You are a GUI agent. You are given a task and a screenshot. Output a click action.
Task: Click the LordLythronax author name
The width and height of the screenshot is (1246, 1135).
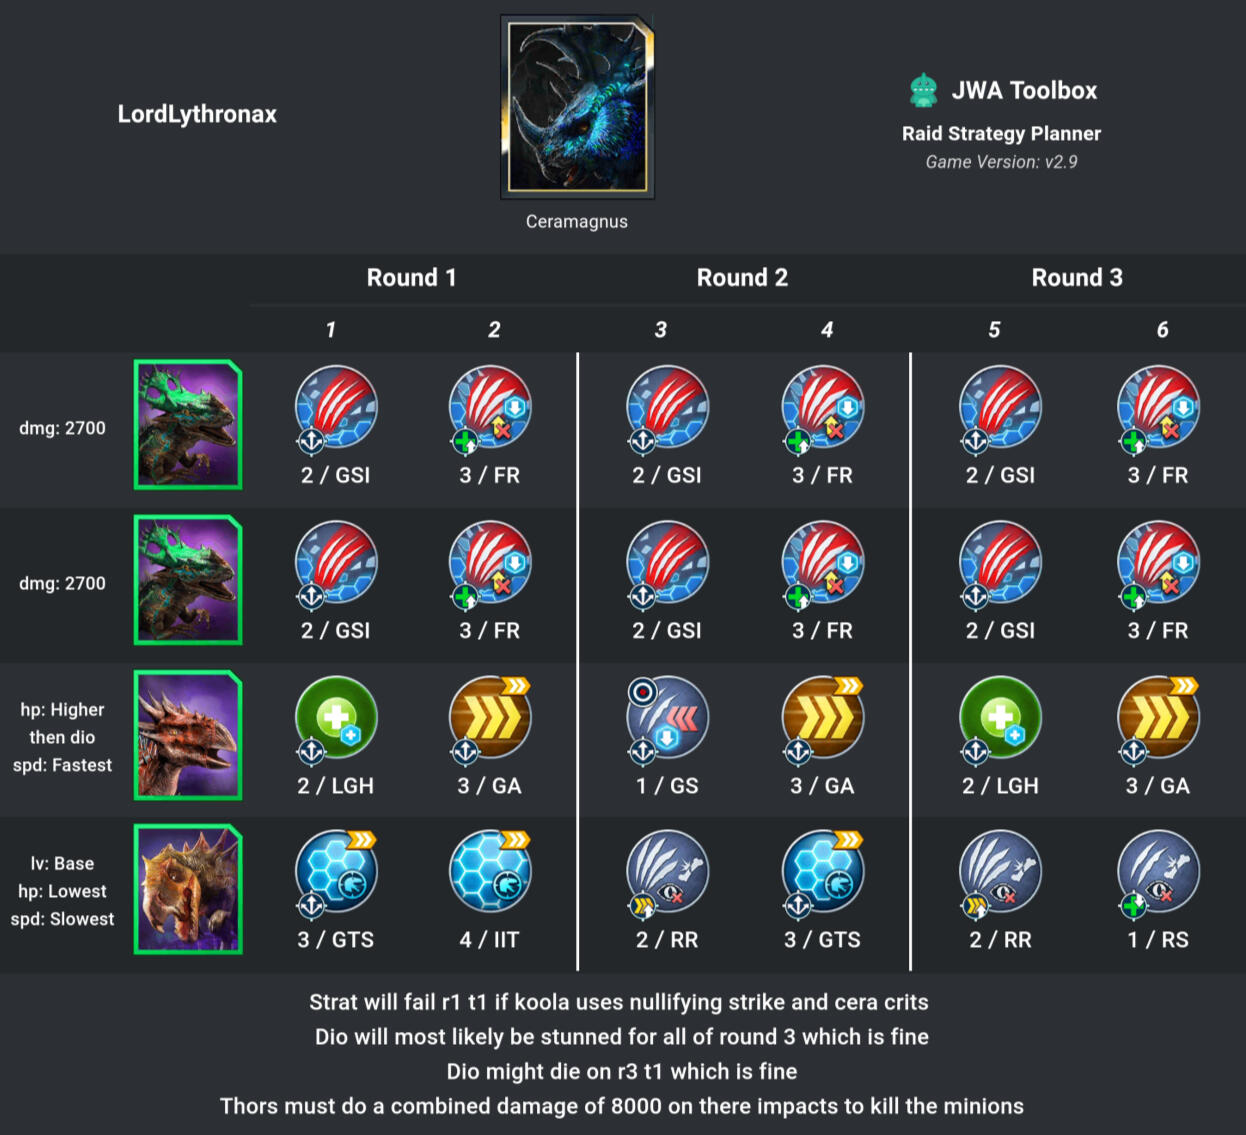197,114
